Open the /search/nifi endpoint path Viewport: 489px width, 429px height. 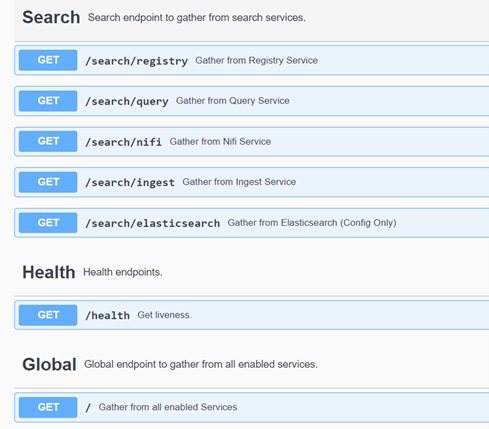tap(123, 142)
